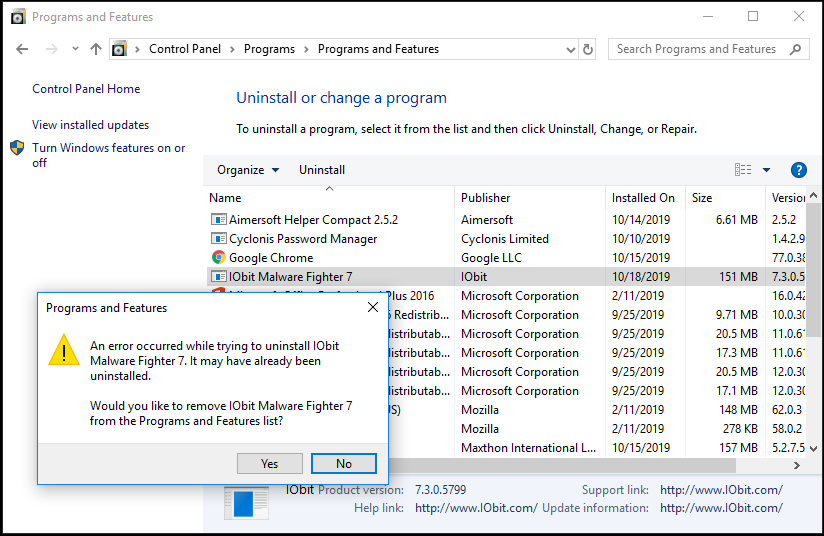Change view using the view icon
This screenshot has height=536, width=824.
(x=743, y=170)
